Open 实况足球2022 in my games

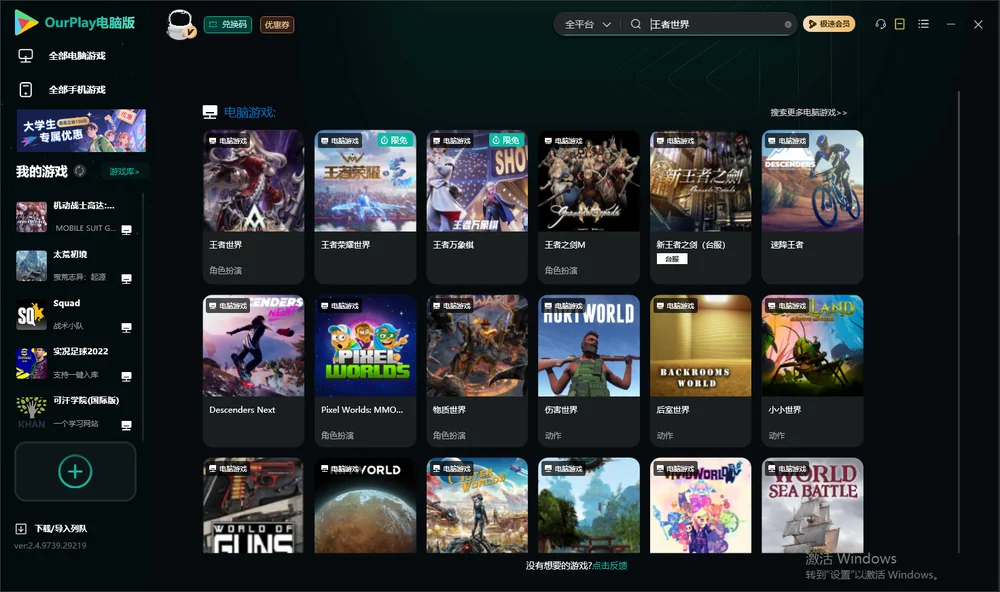pos(75,362)
